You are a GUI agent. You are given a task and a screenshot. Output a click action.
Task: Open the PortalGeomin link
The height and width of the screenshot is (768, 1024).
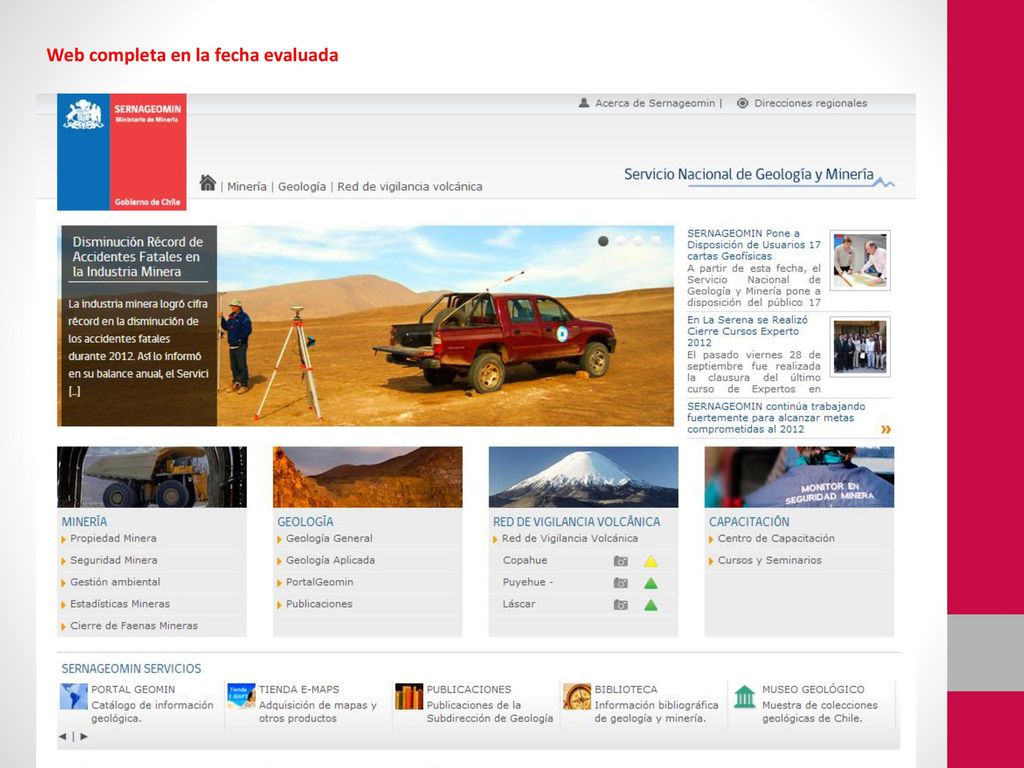tap(319, 582)
